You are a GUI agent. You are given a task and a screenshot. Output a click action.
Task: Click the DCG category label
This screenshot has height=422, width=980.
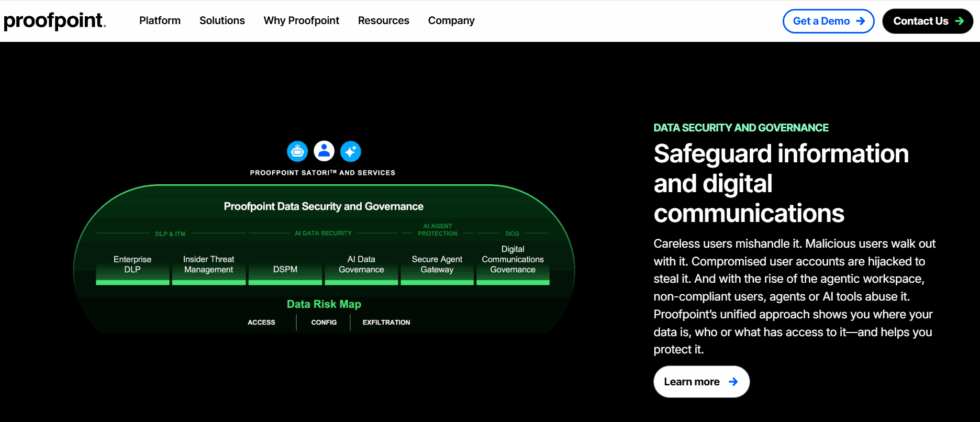tap(512, 233)
